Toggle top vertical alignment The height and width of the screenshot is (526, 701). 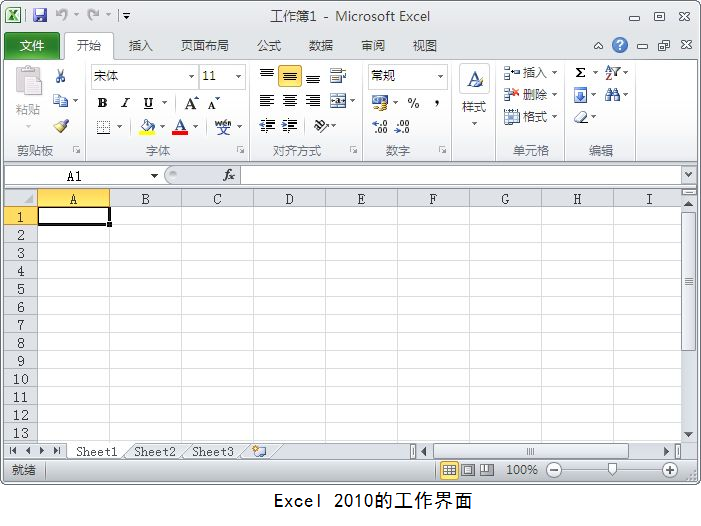pyautogui.click(x=267, y=74)
